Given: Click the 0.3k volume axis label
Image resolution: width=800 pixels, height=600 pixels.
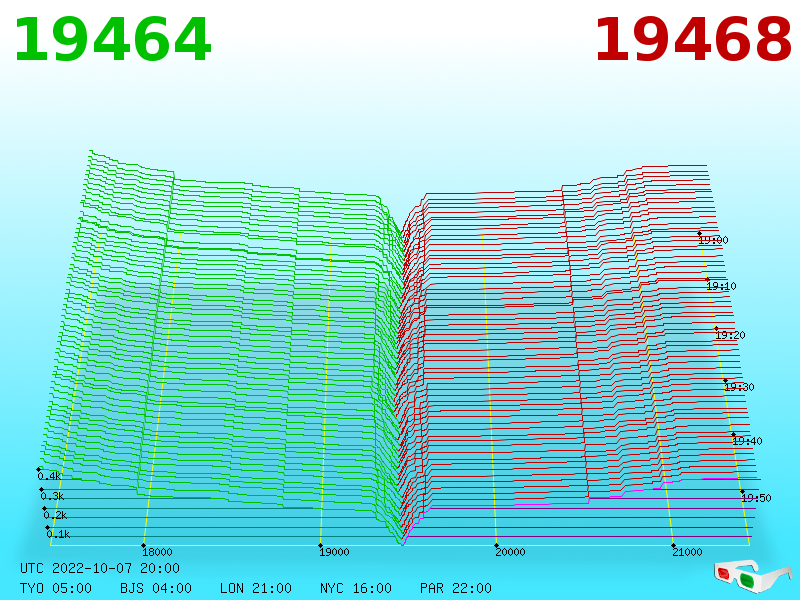Looking at the screenshot, I should pos(53,496).
